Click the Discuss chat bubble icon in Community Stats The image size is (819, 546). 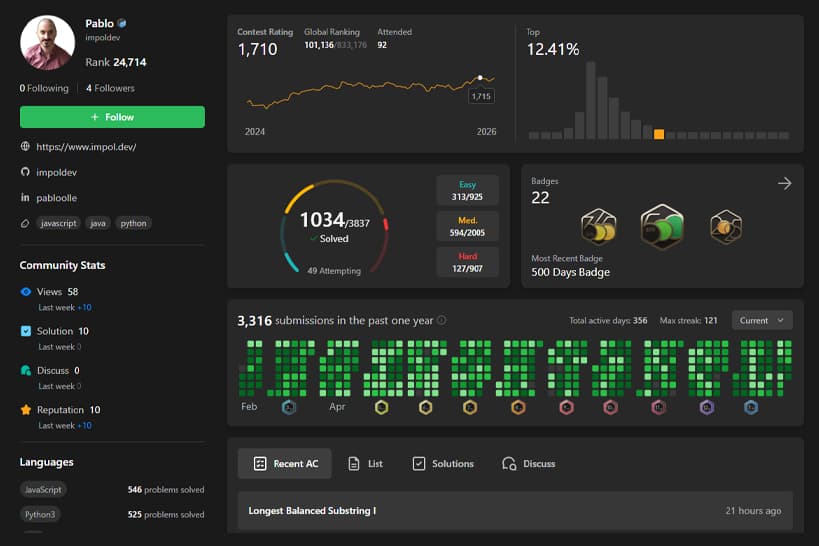tap(26, 370)
